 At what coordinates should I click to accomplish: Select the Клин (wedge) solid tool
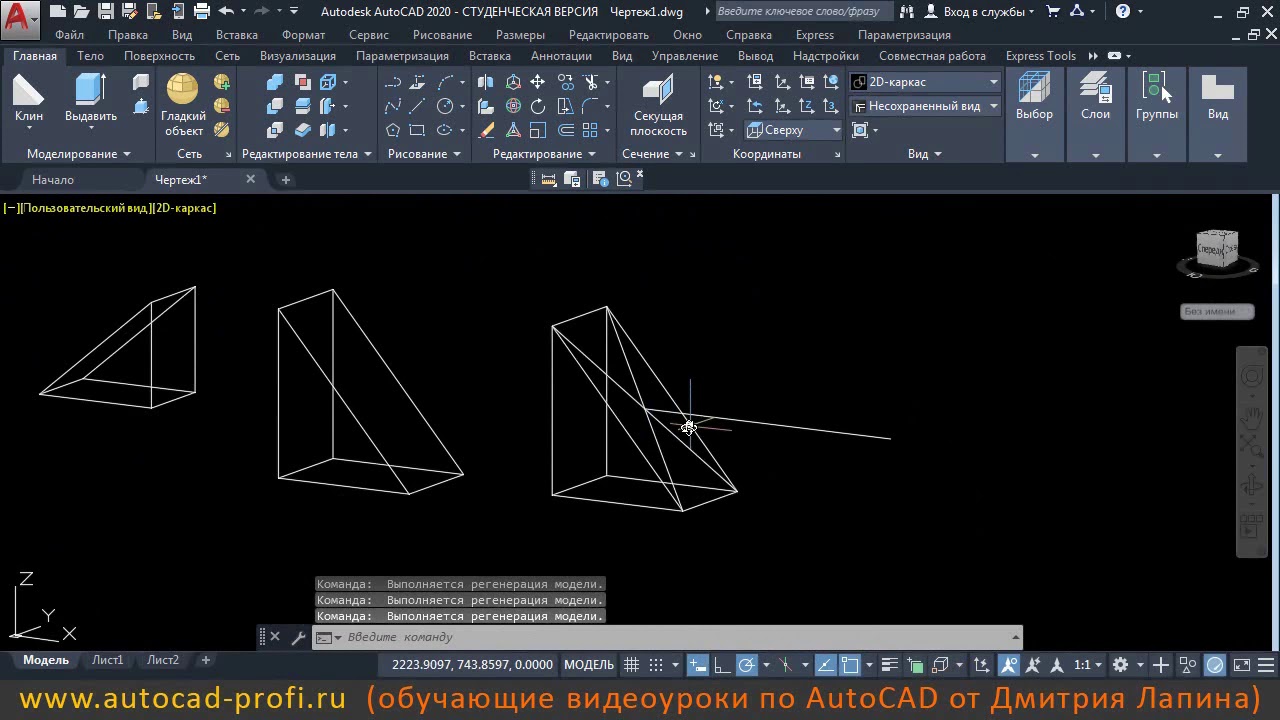(x=28, y=99)
